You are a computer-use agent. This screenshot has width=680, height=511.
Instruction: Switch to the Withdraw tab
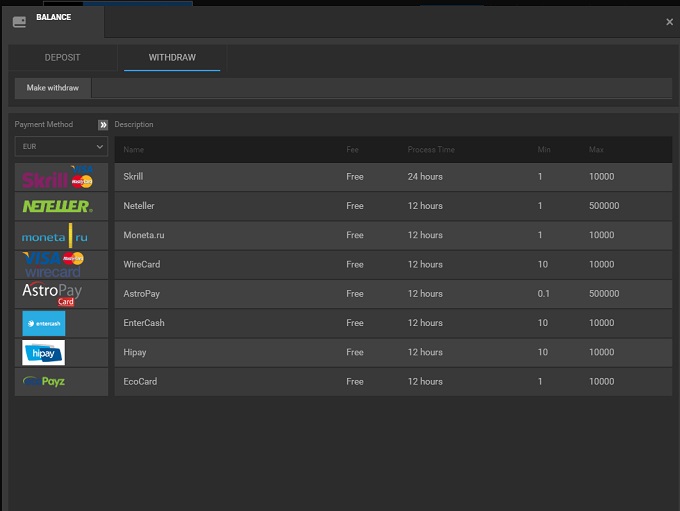pos(172,58)
